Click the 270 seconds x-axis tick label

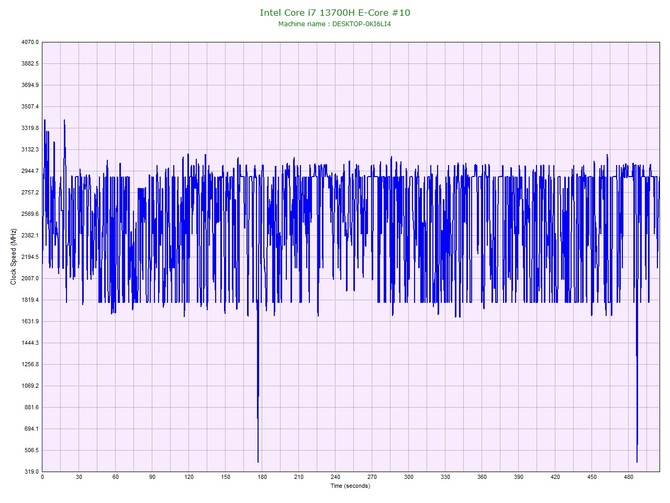(372, 477)
